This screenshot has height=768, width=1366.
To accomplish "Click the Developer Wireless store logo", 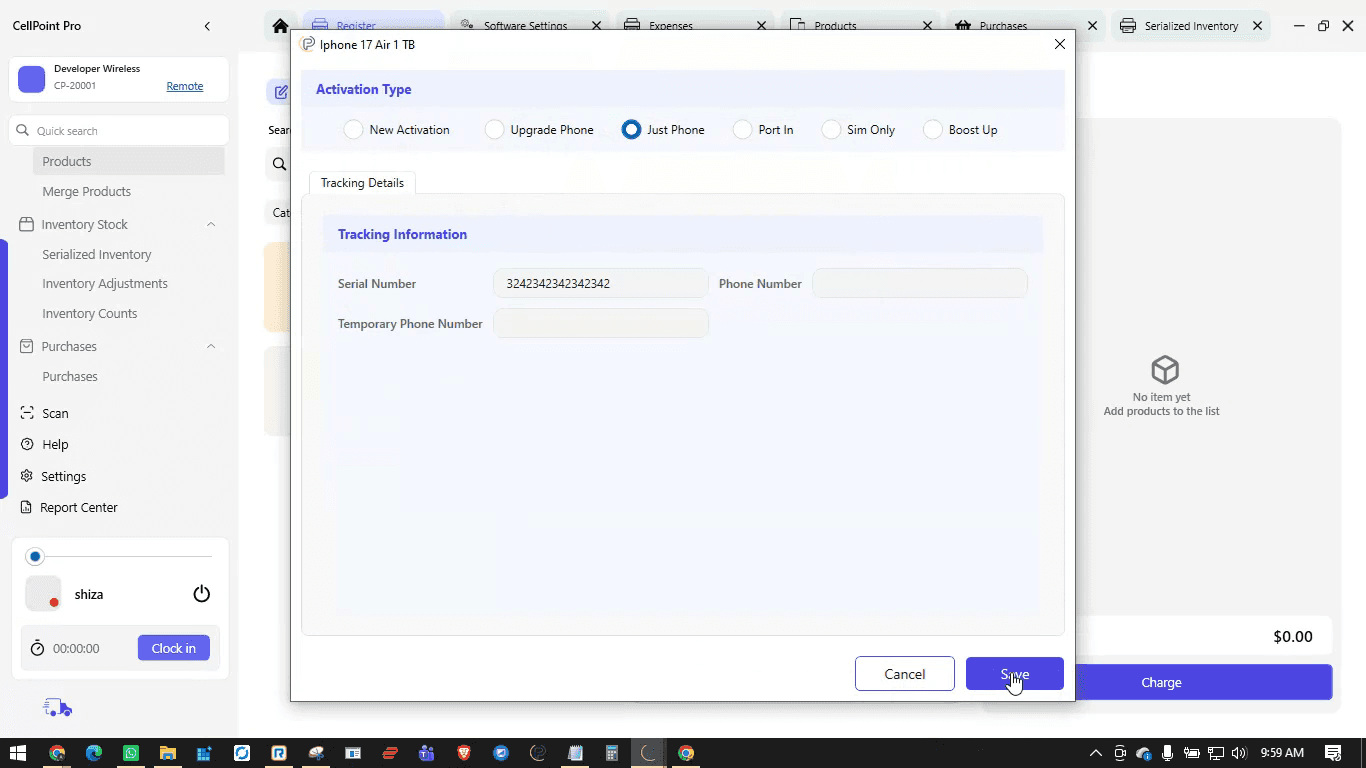I will 32,79.
